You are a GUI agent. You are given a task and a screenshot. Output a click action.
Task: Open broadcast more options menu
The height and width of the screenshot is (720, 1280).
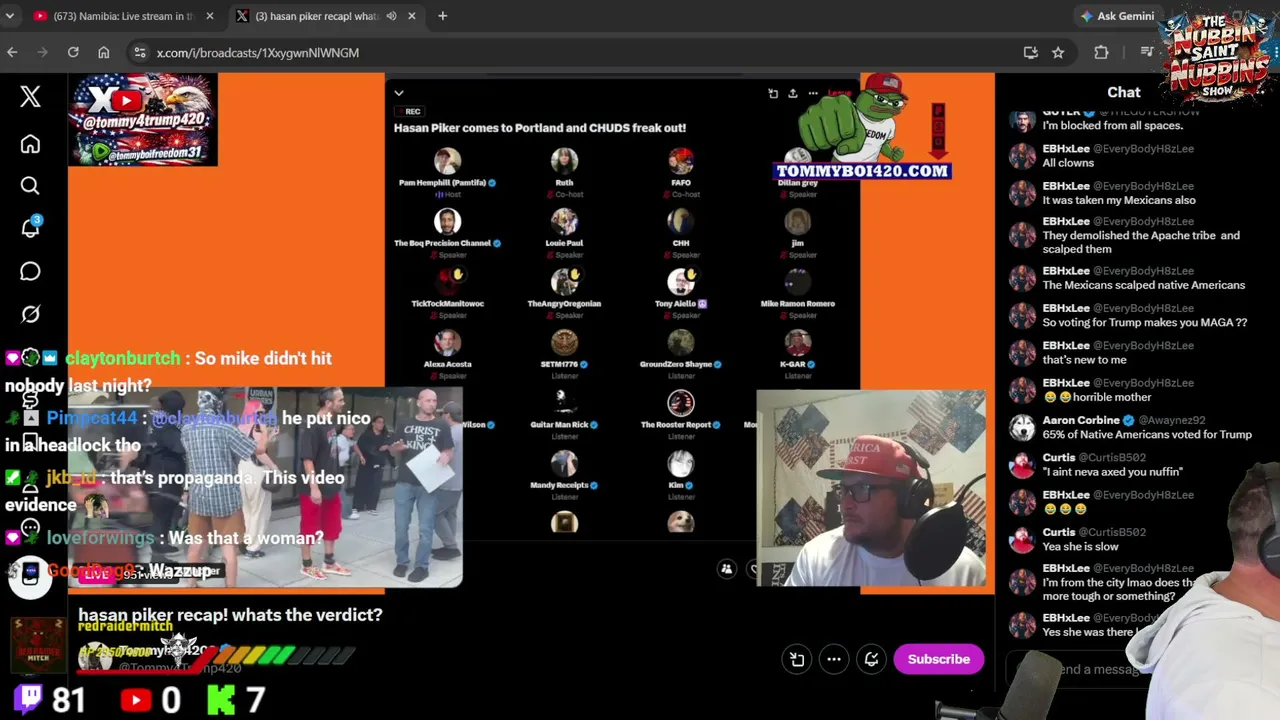[x=834, y=659]
